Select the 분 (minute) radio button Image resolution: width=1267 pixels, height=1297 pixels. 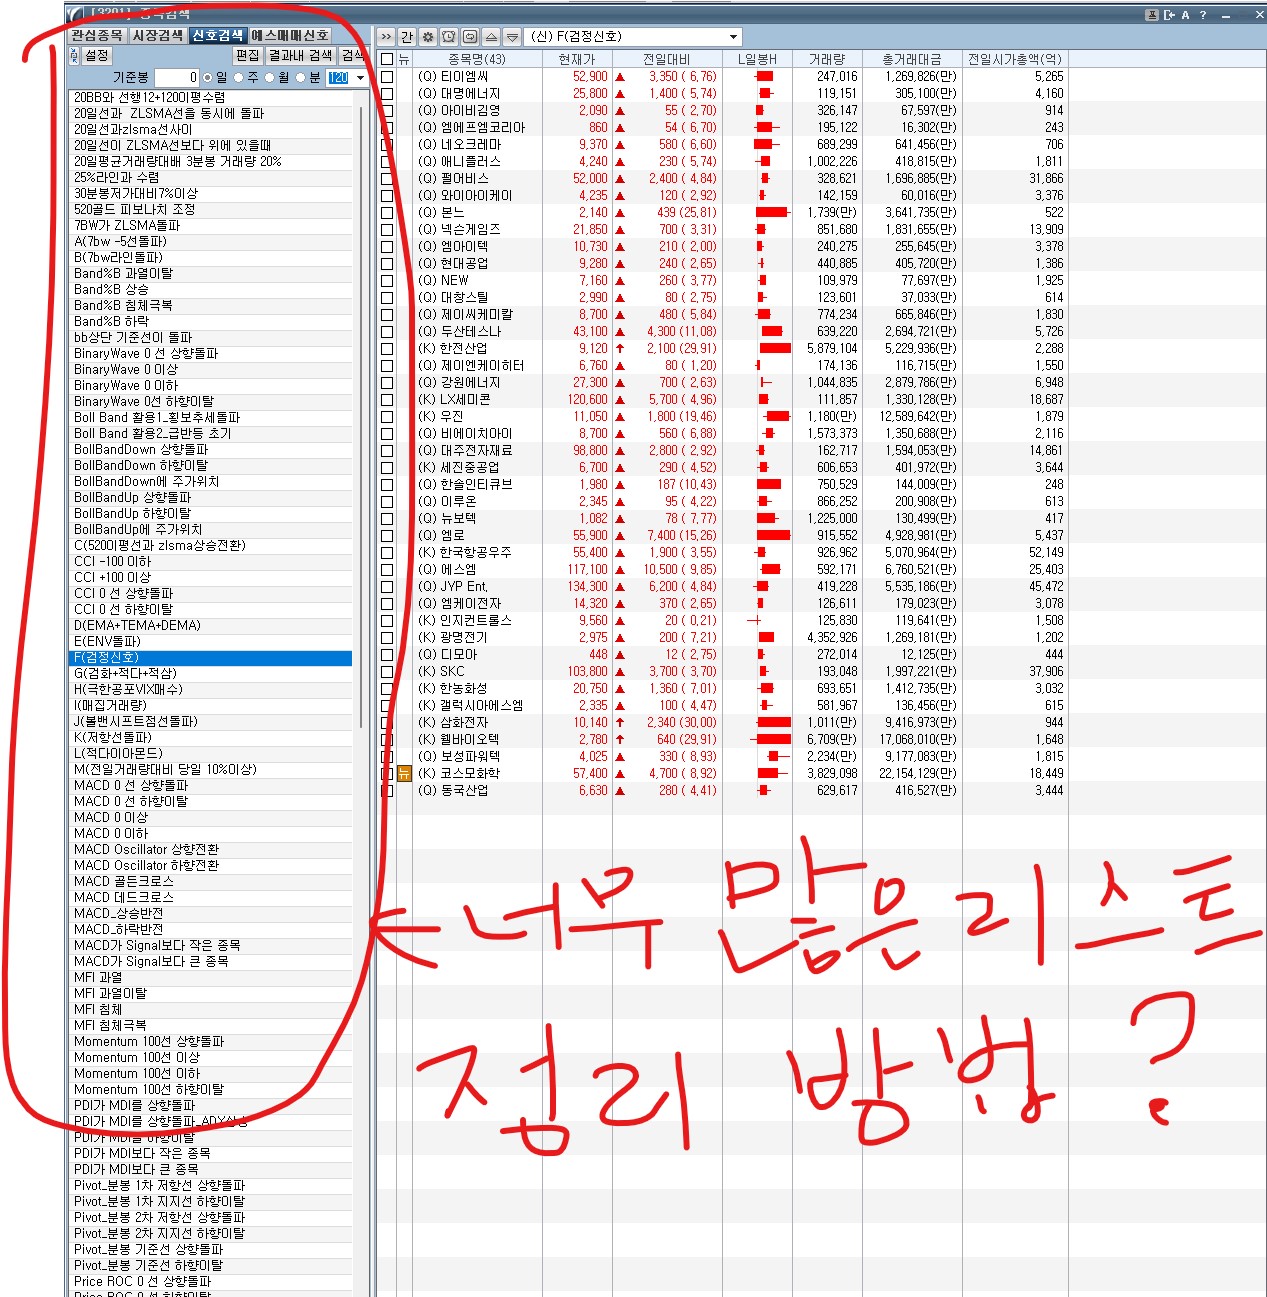(301, 78)
